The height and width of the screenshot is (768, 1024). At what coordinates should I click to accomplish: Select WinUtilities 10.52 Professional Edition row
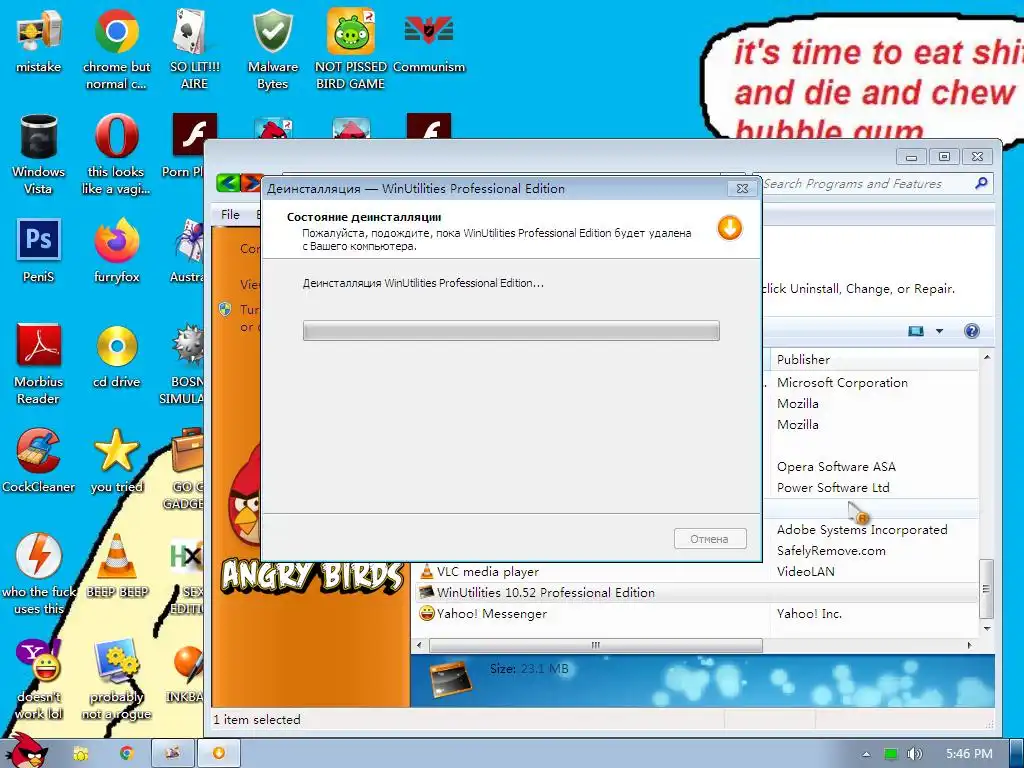pos(697,592)
